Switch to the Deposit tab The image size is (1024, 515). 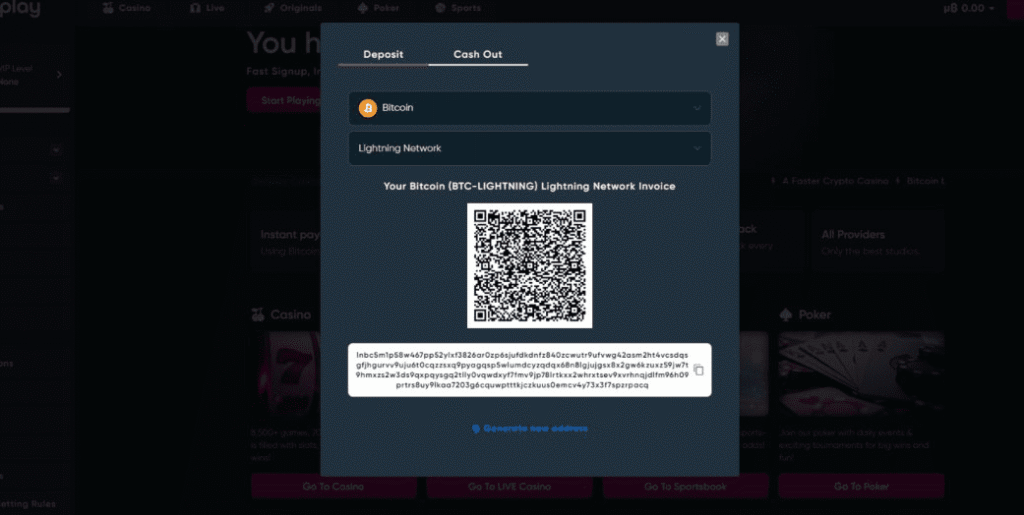tap(383, 54)
